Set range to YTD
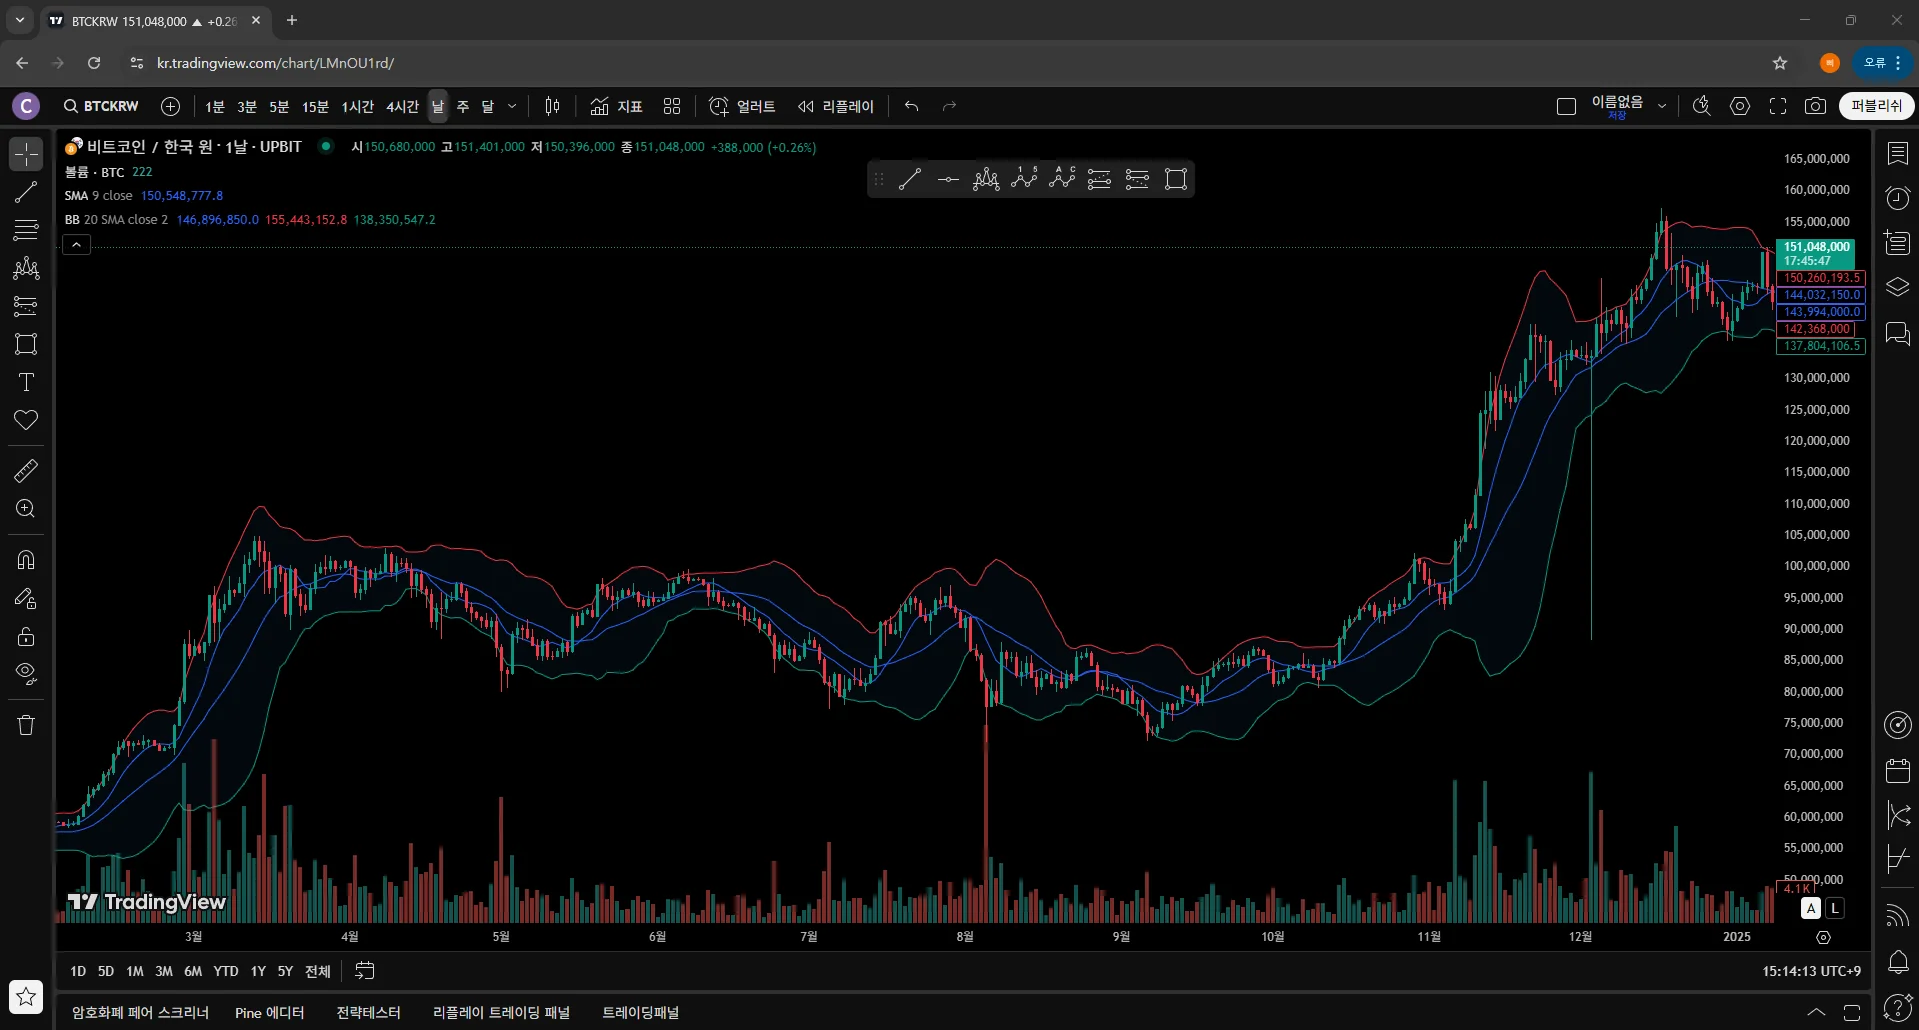1919x1030 pixels. point(226,971)
